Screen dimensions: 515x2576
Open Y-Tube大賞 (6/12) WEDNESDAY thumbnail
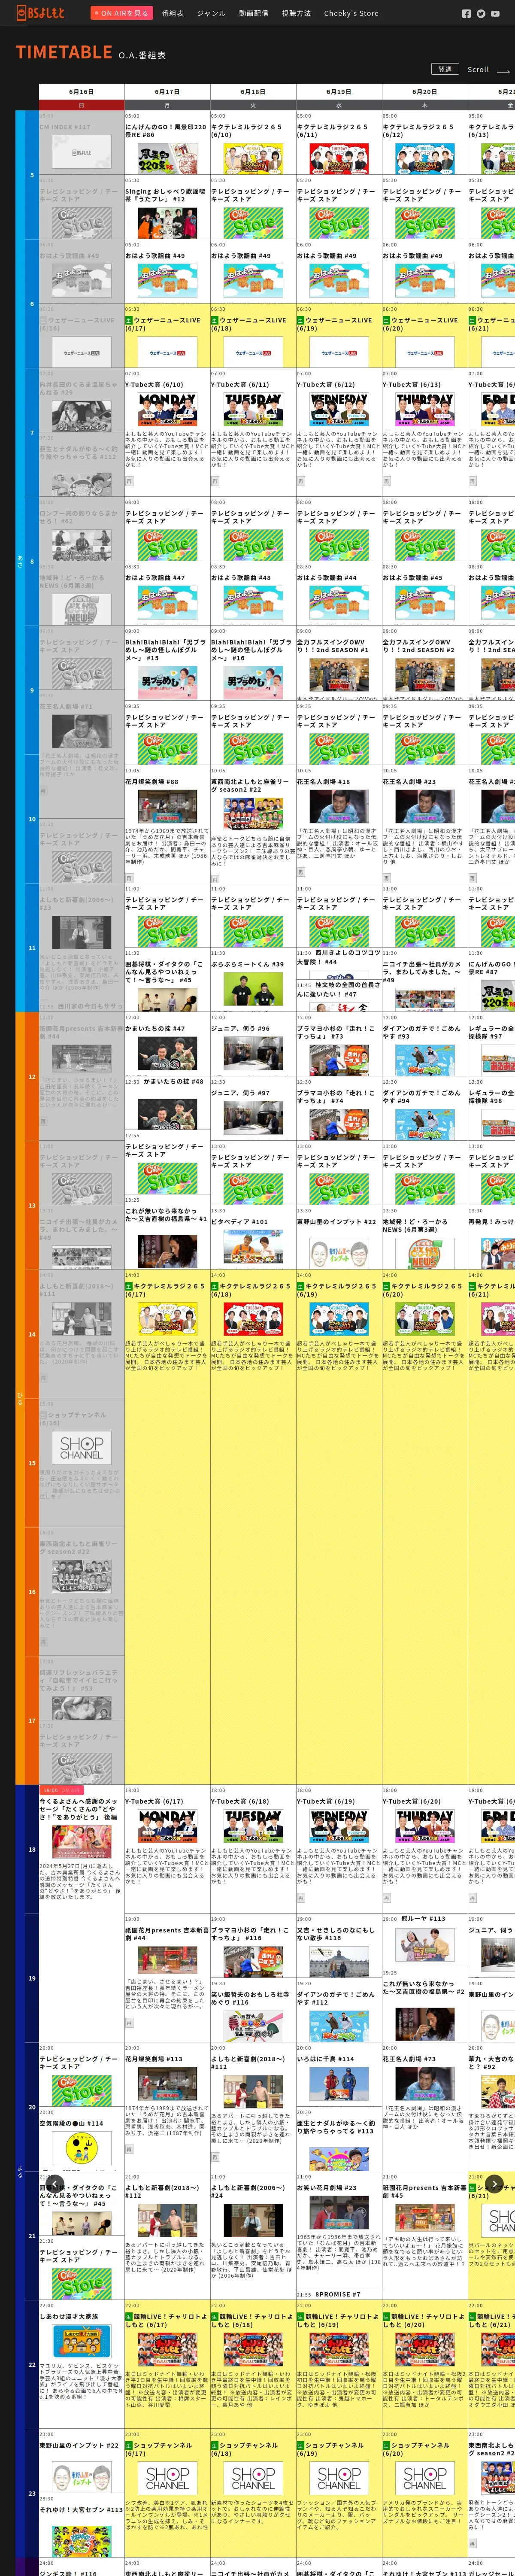click(x=339, y=410)
